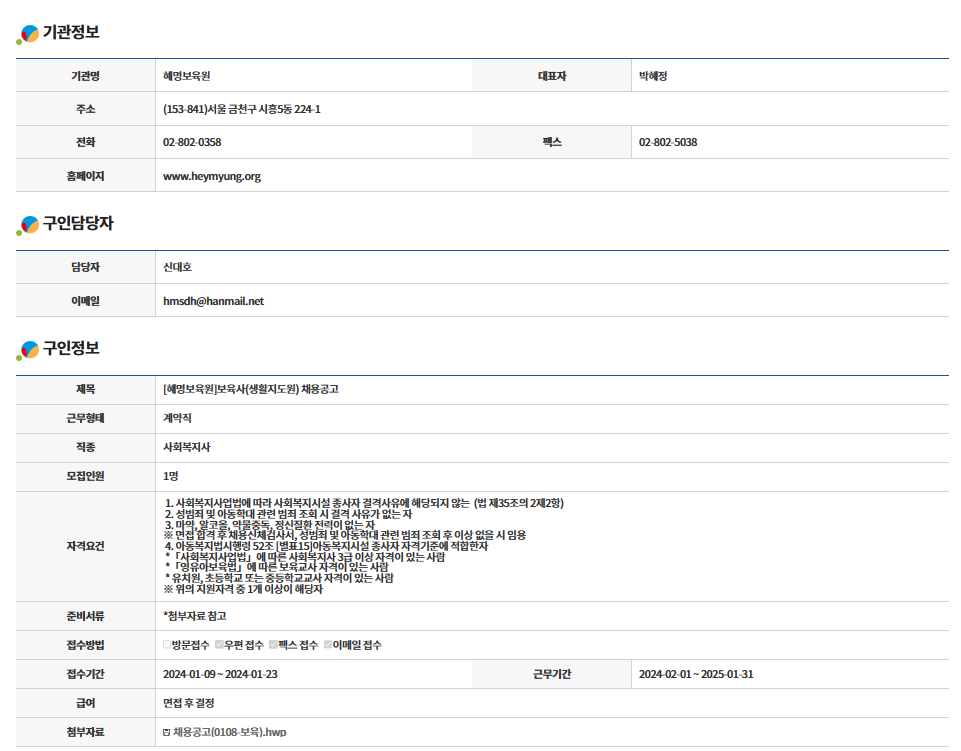Click the organization name 혜명보육원
Screen dimensions: 961x751
[x=186, y=76]
